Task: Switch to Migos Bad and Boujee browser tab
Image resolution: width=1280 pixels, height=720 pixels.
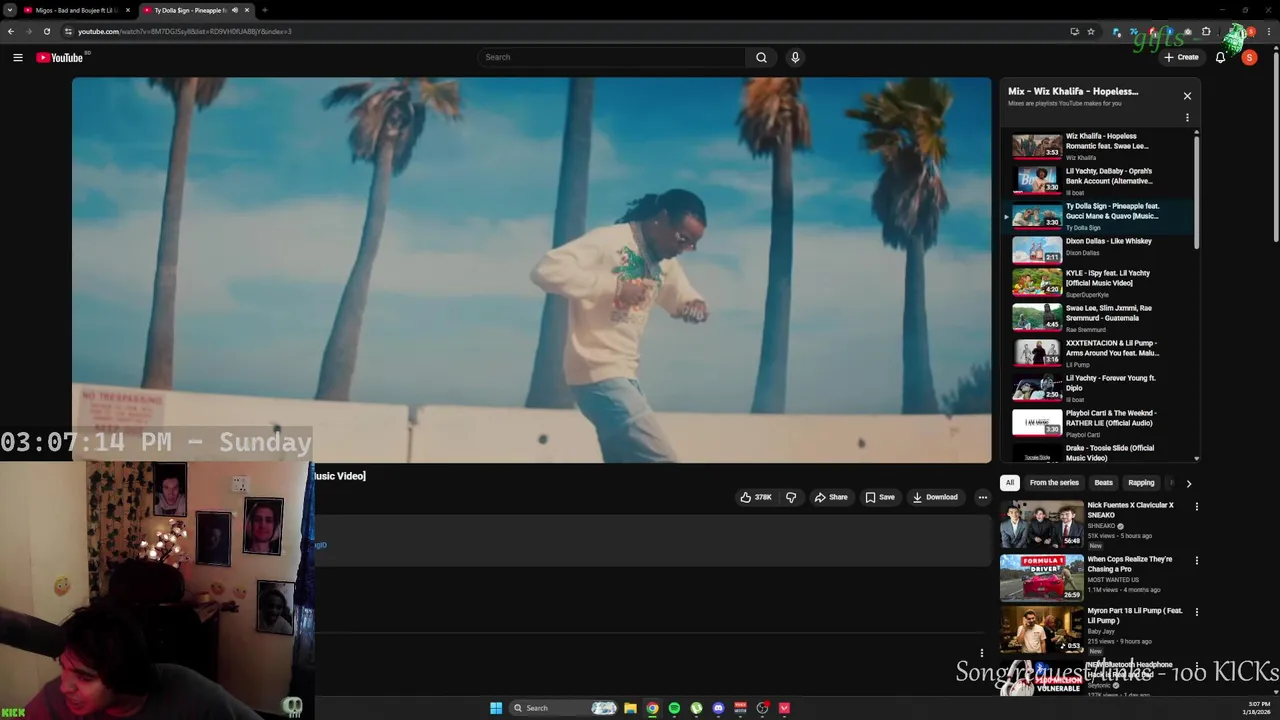Action: (75, 10)
